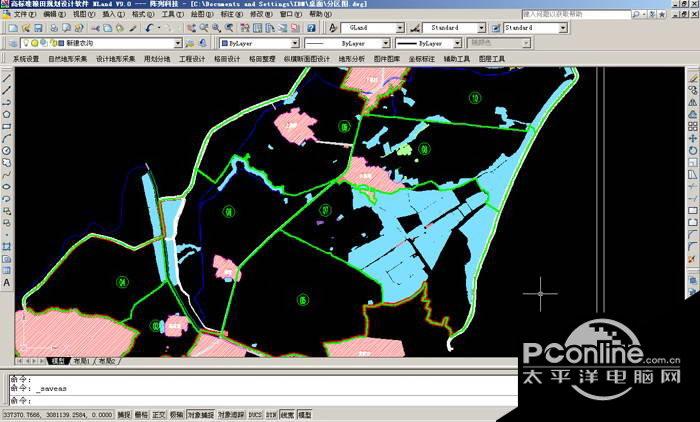Open the 视图(V) menu

[84, 14]
